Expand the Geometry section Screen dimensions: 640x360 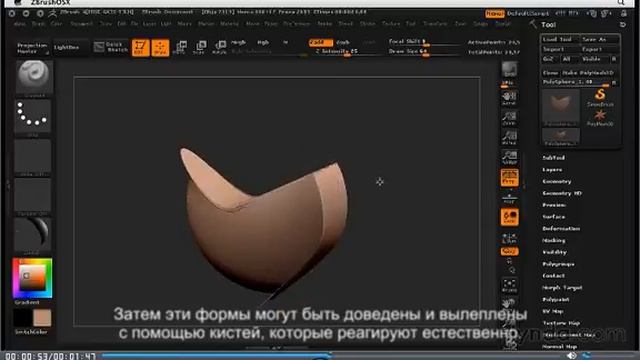point(557,181)
